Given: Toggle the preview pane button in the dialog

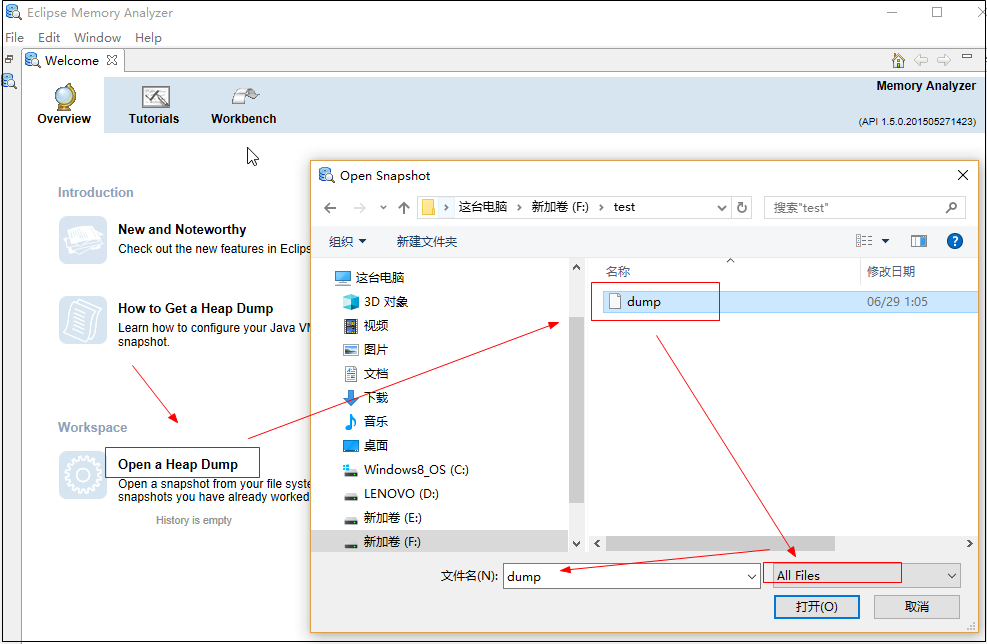Looking at the screenshot, I should [x=919, y=241].
